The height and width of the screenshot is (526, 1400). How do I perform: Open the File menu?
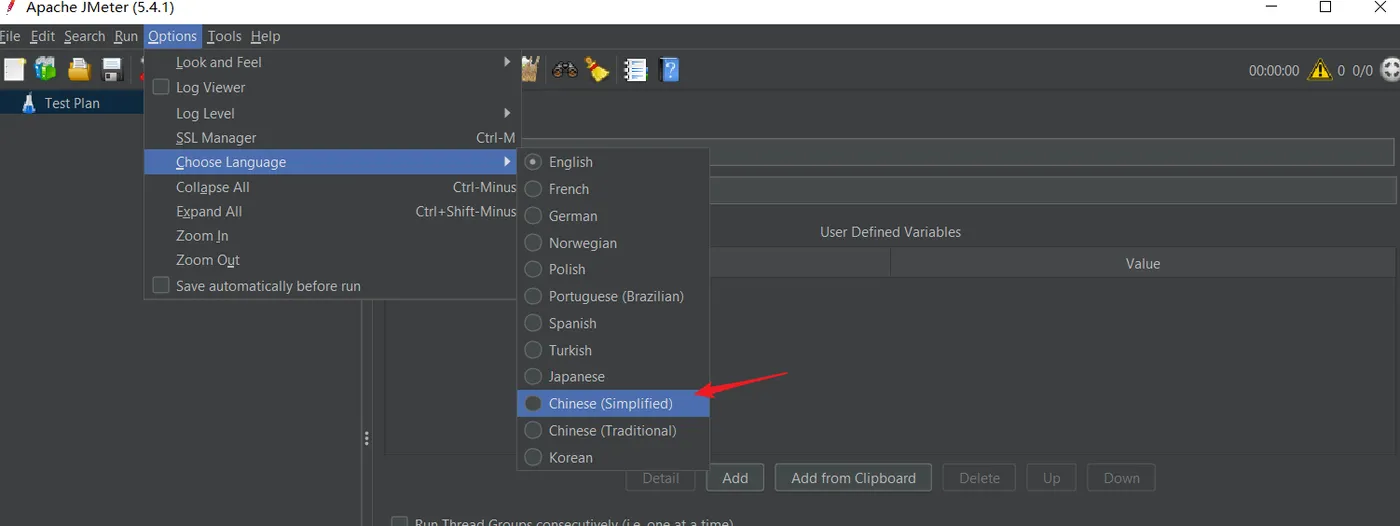10,36
